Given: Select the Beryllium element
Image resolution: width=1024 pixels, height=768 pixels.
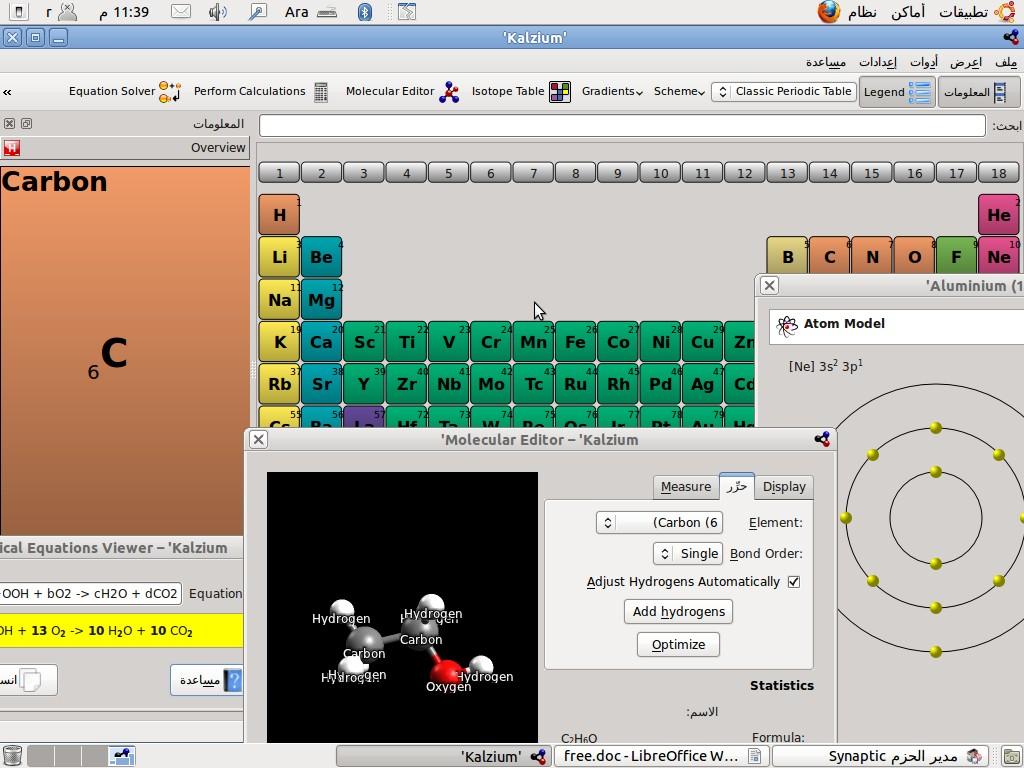Looking at the screenshot, I should tap(321, 257).
